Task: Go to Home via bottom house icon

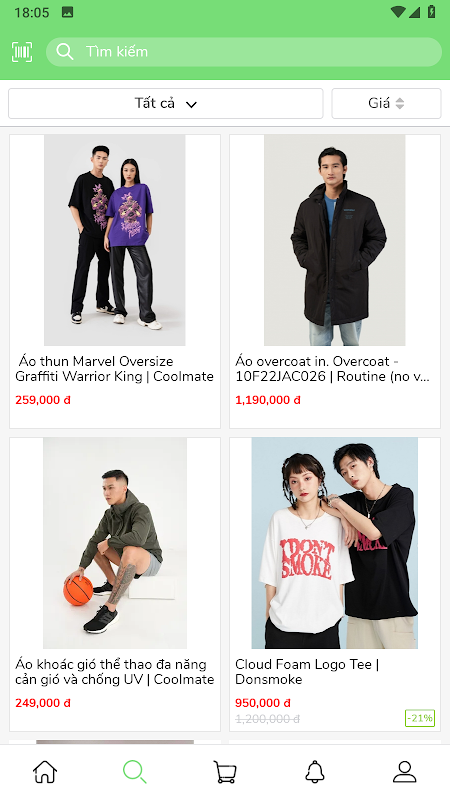Action: 45,771
